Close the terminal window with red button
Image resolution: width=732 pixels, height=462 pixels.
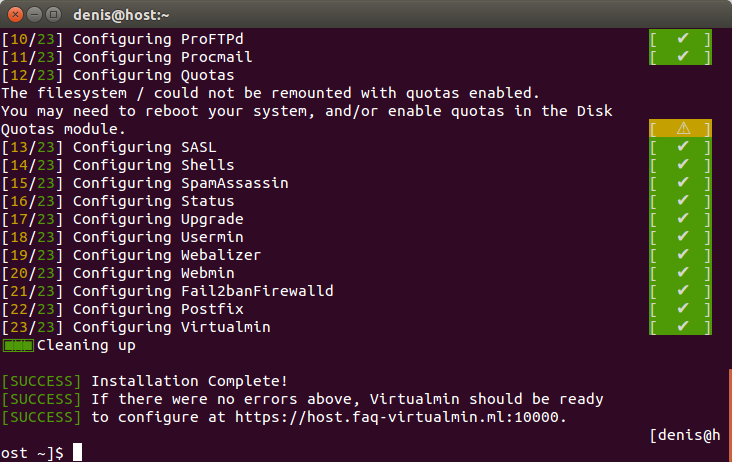click(15, 15)
